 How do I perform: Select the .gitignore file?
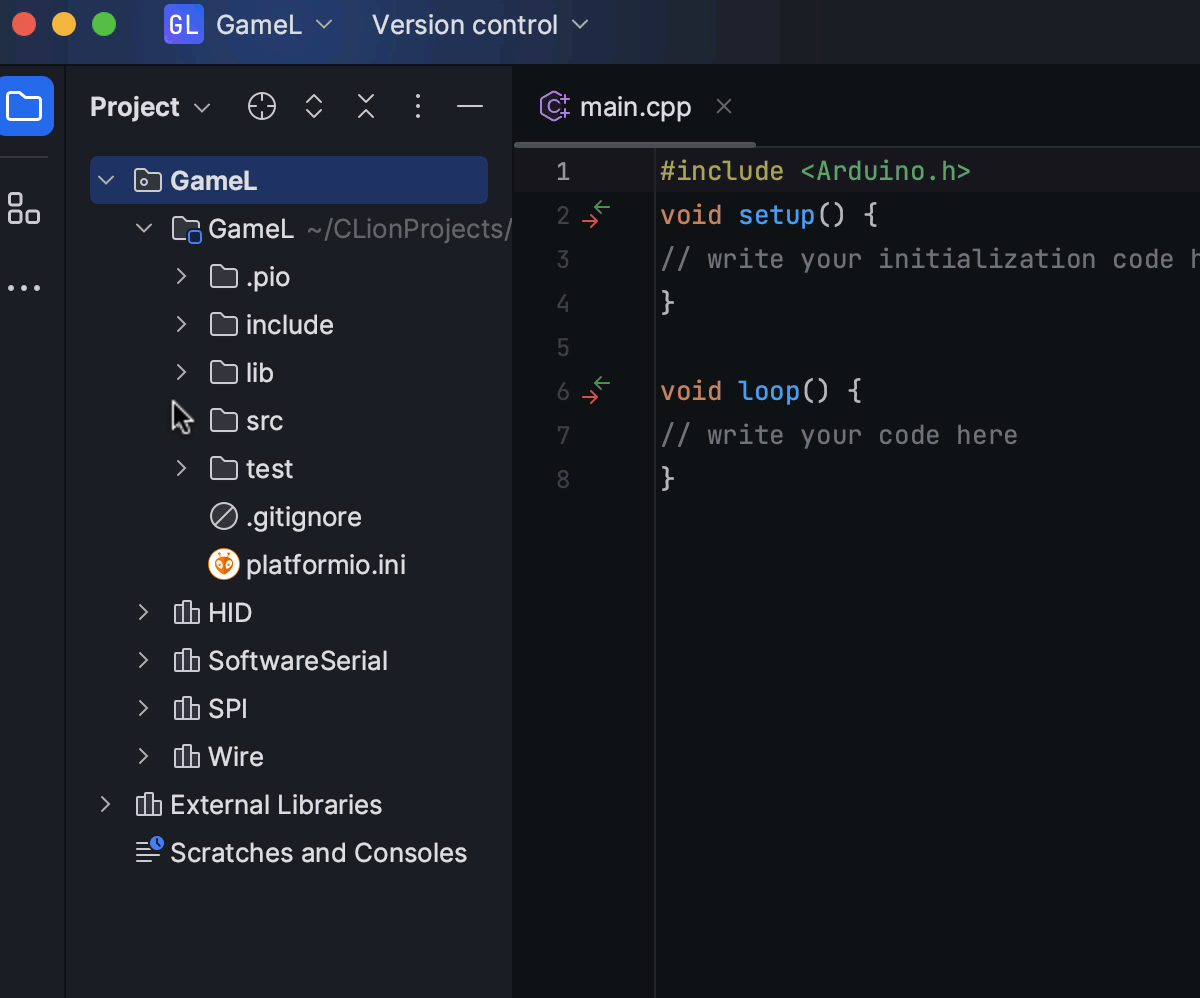pyautogui.click(x=303, y=517)
